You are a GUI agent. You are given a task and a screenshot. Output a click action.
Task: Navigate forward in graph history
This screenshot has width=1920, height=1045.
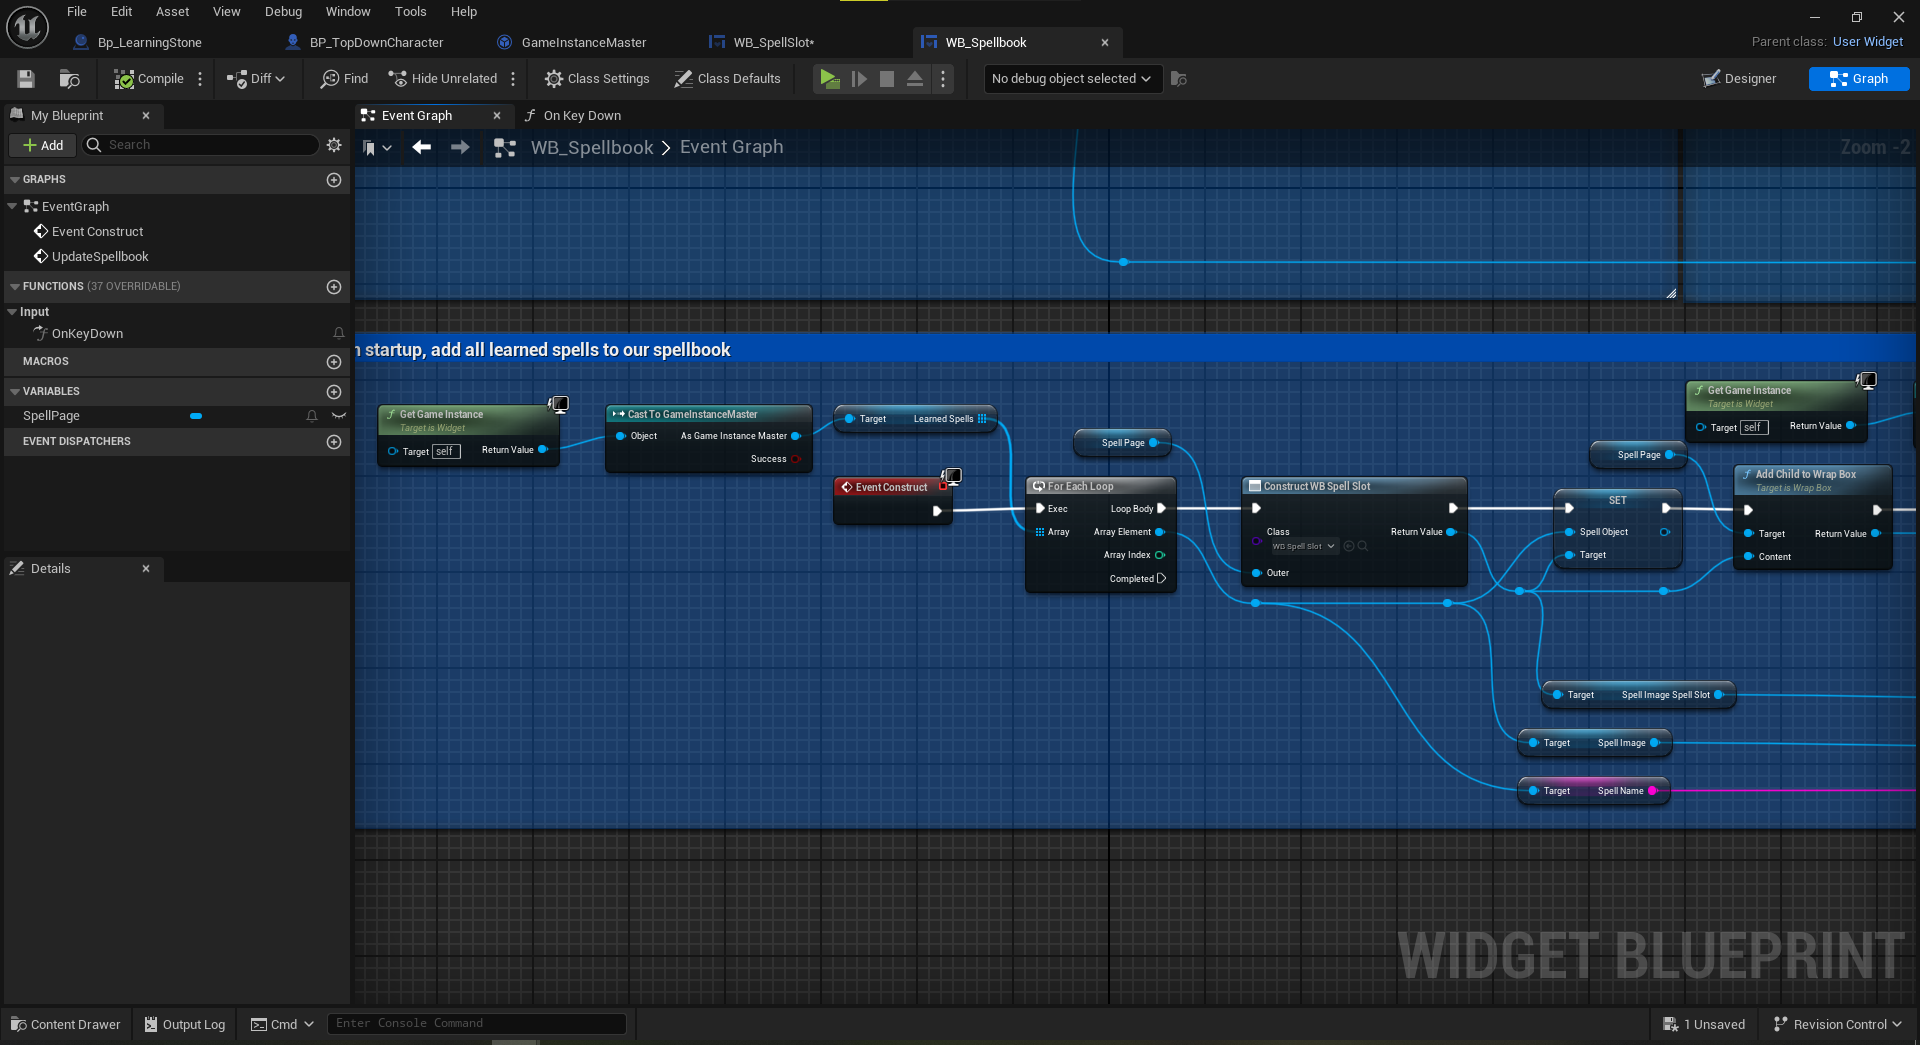point(460,148)
